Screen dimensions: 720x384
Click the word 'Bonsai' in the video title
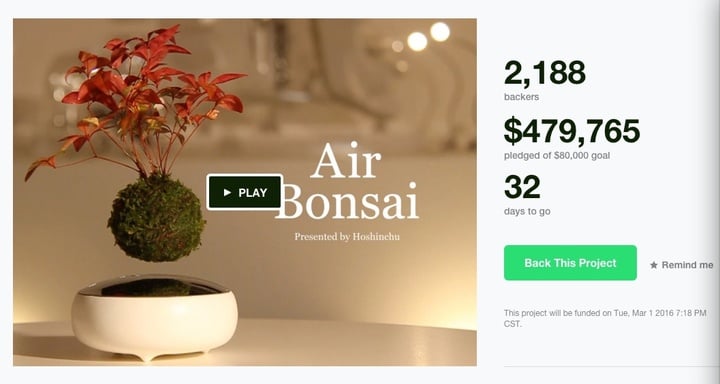(347, 201)
